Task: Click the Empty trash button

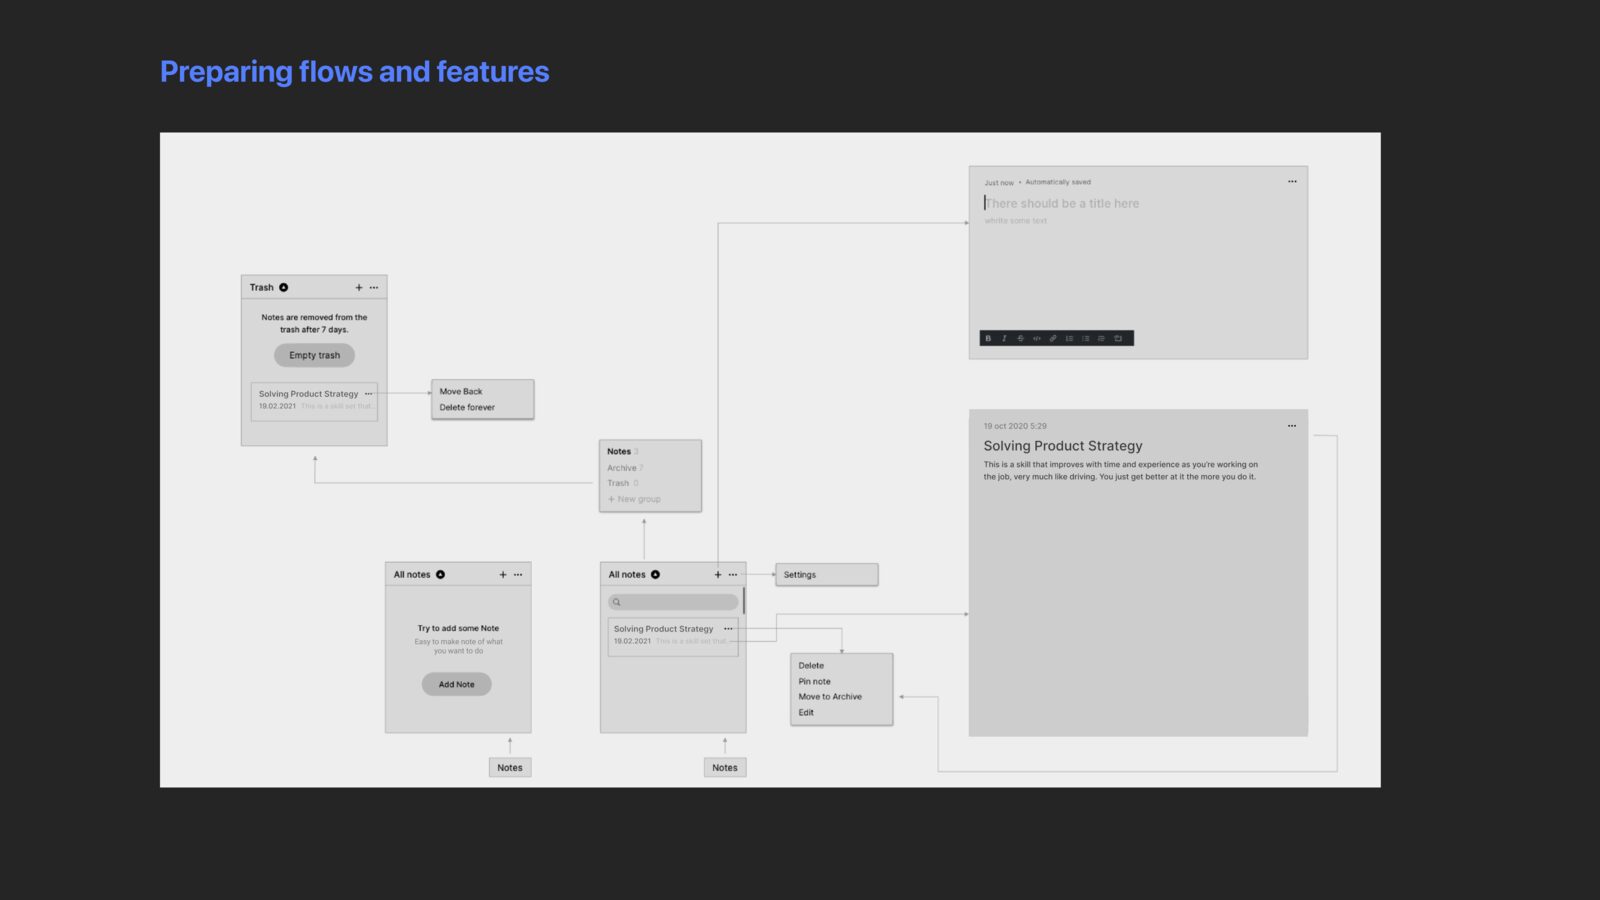Action: click(314, 355)
